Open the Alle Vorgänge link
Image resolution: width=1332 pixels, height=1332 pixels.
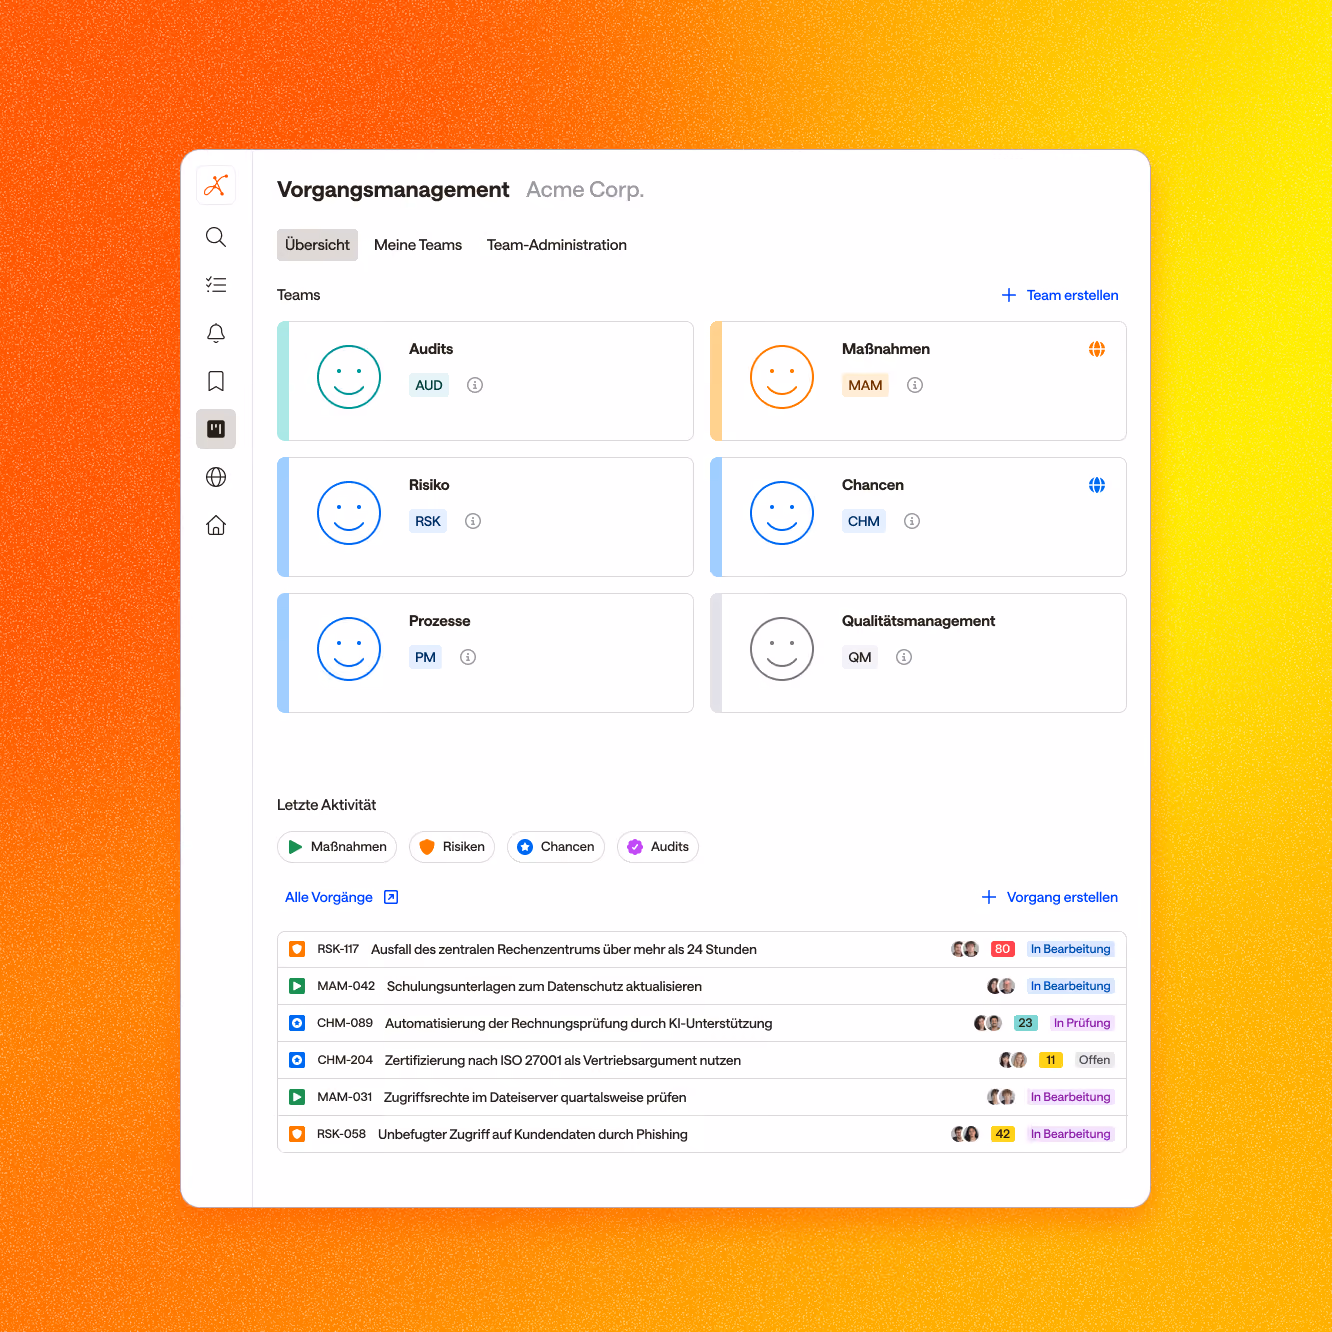tap(341, 897)
